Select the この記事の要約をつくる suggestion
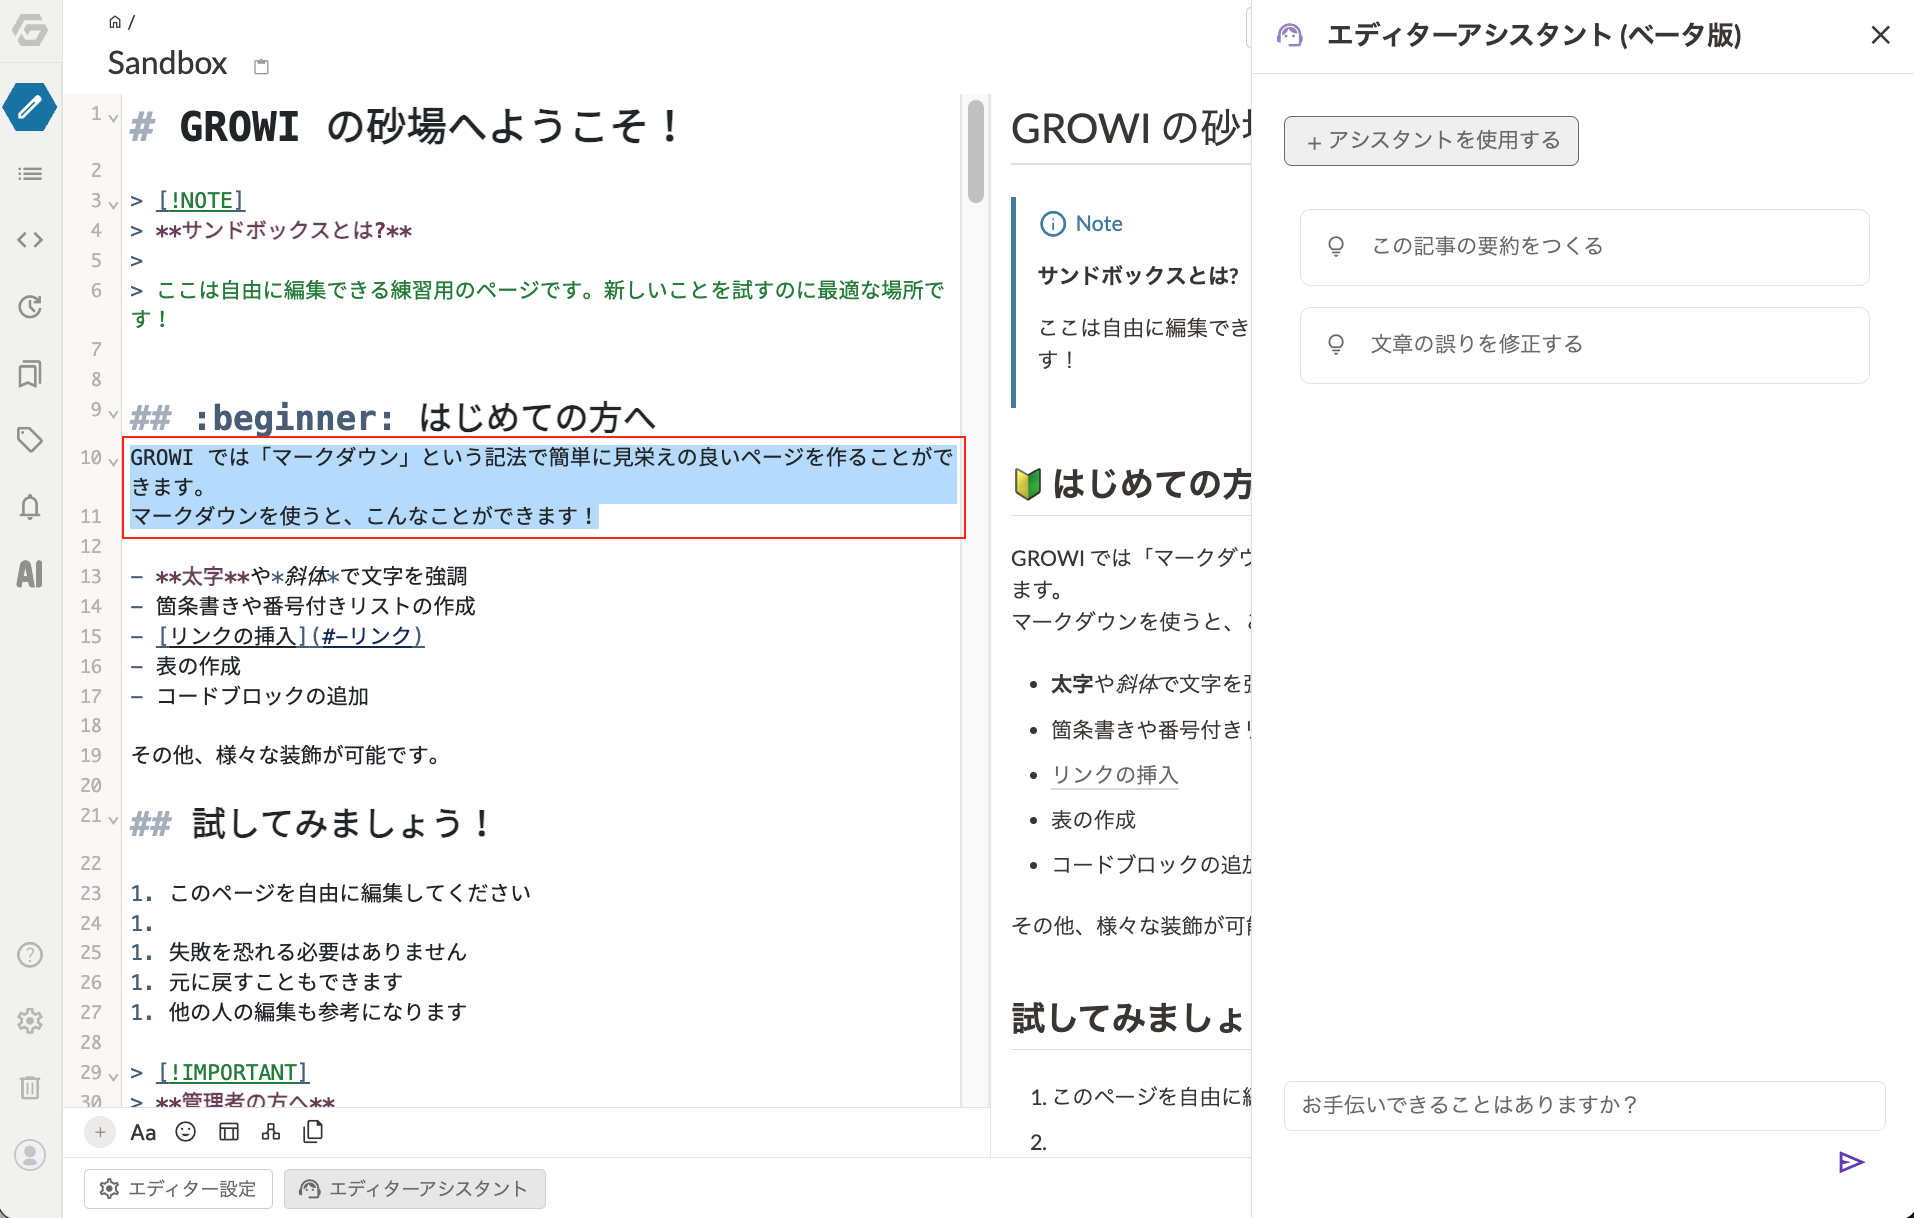This screenshot has height=1218, width=1914. [x=1584, y=247]
